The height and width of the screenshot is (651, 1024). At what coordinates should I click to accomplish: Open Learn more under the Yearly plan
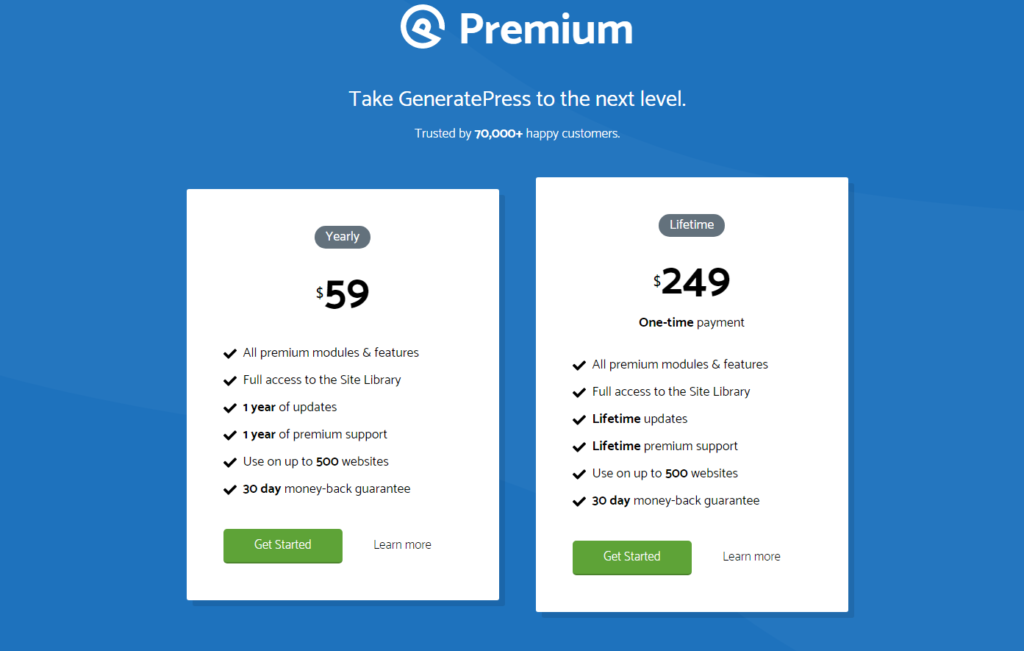click(402, 544)
